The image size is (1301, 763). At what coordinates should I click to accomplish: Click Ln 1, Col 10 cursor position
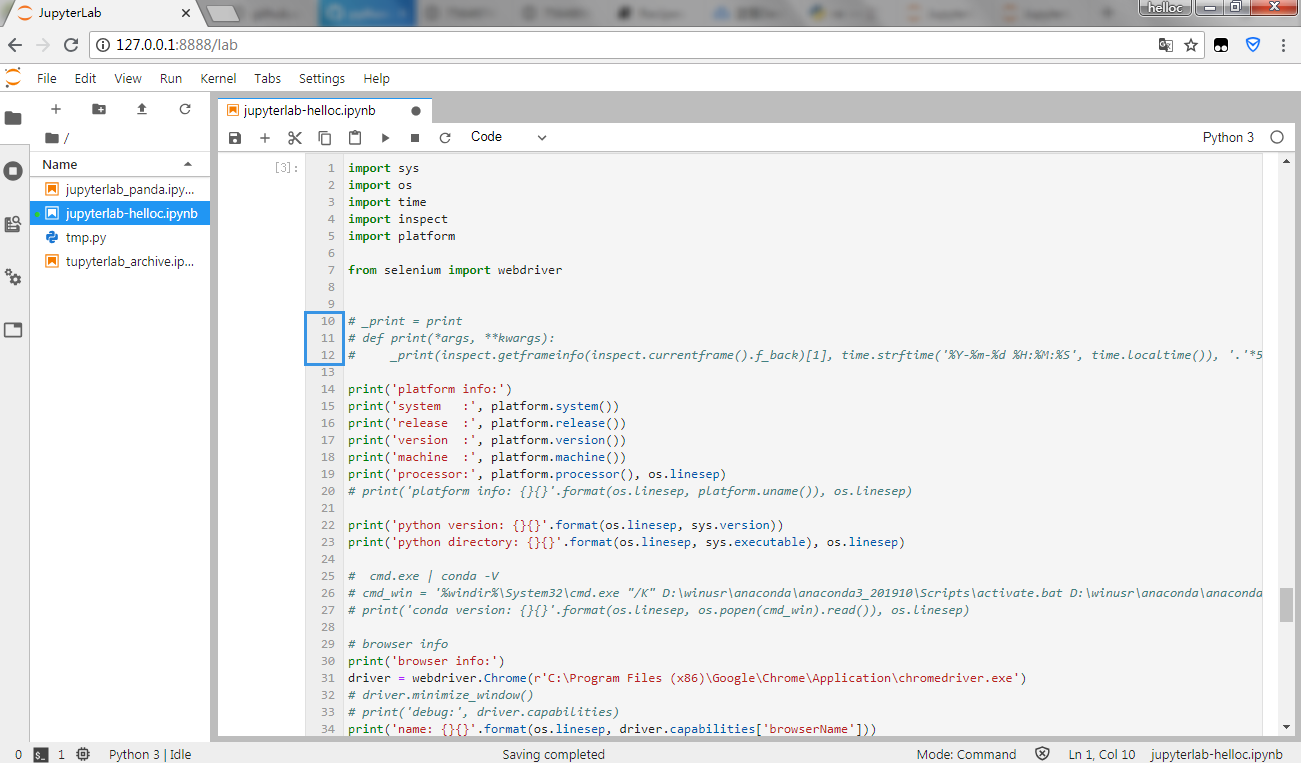1102,754
